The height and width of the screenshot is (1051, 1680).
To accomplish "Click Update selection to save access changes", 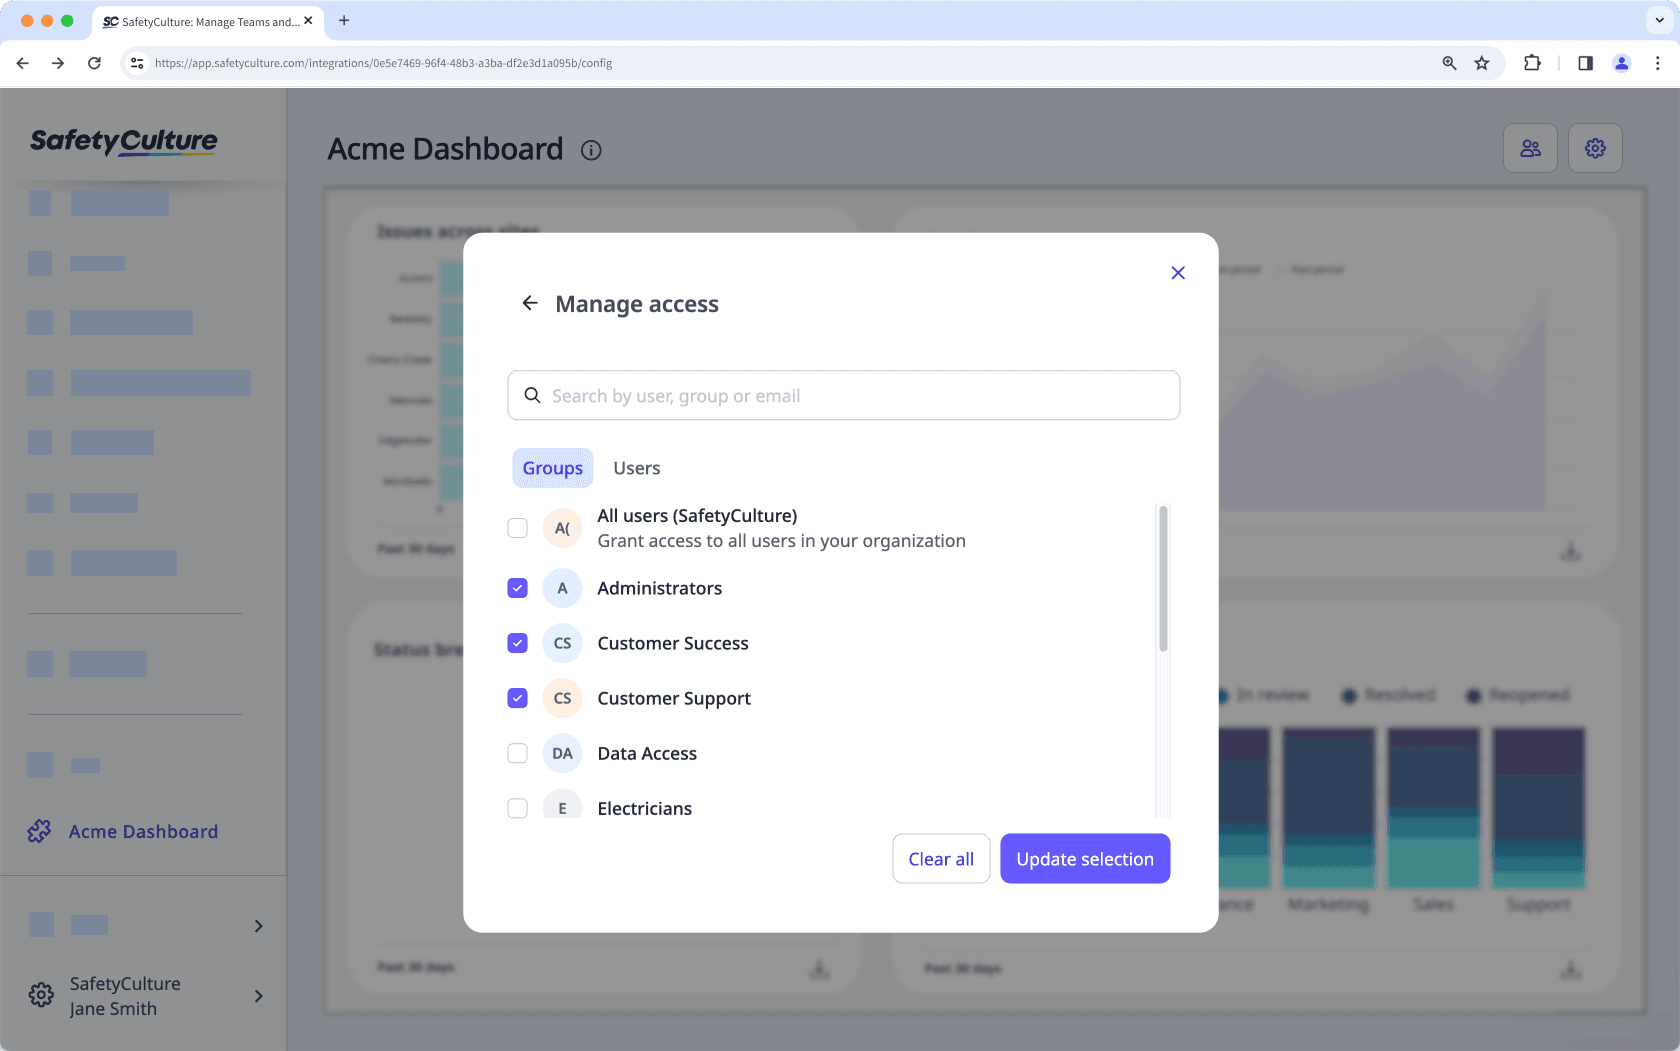I will click(x=1085, y=858).
